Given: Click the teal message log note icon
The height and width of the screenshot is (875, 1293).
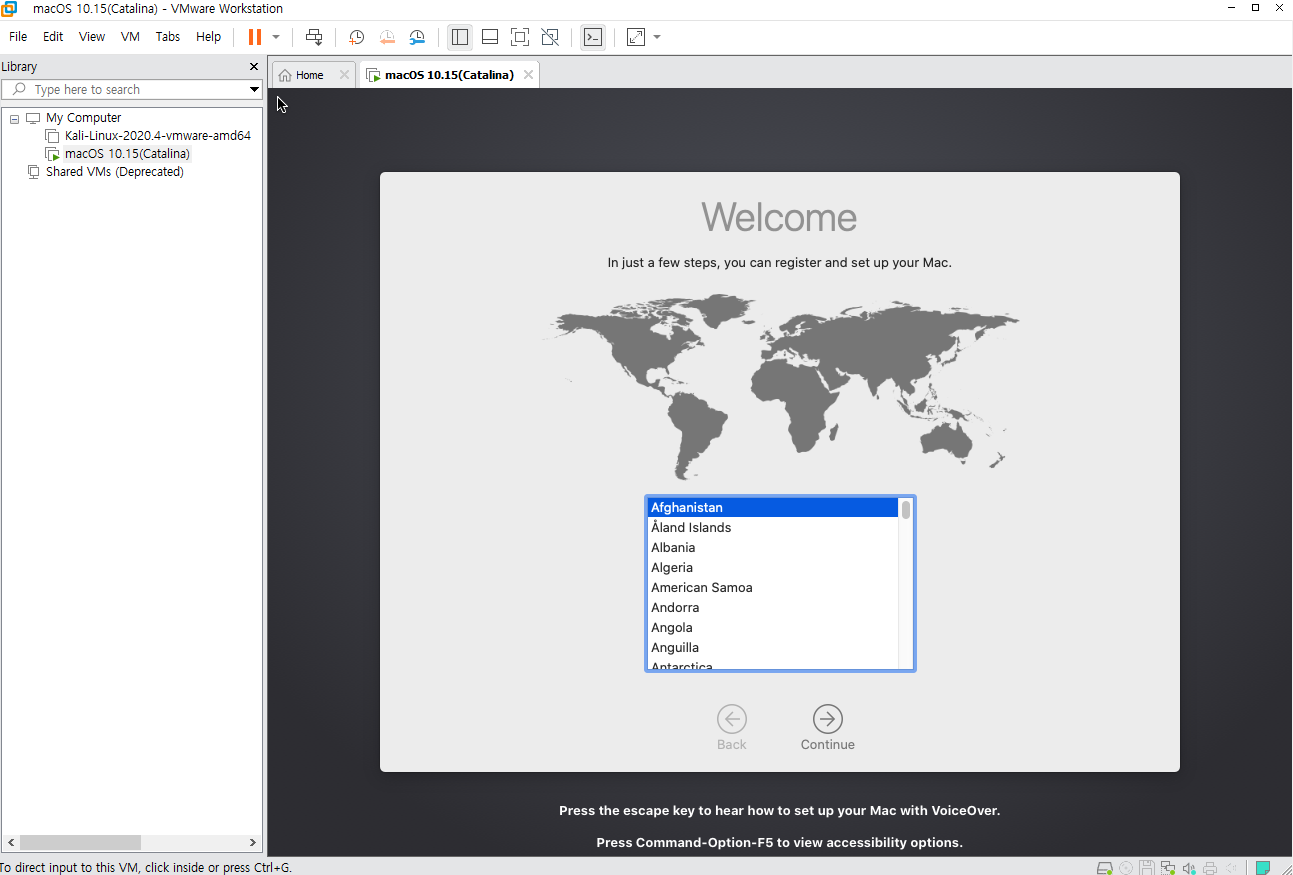Looking at the screenshot, I should pos(1264,867).
